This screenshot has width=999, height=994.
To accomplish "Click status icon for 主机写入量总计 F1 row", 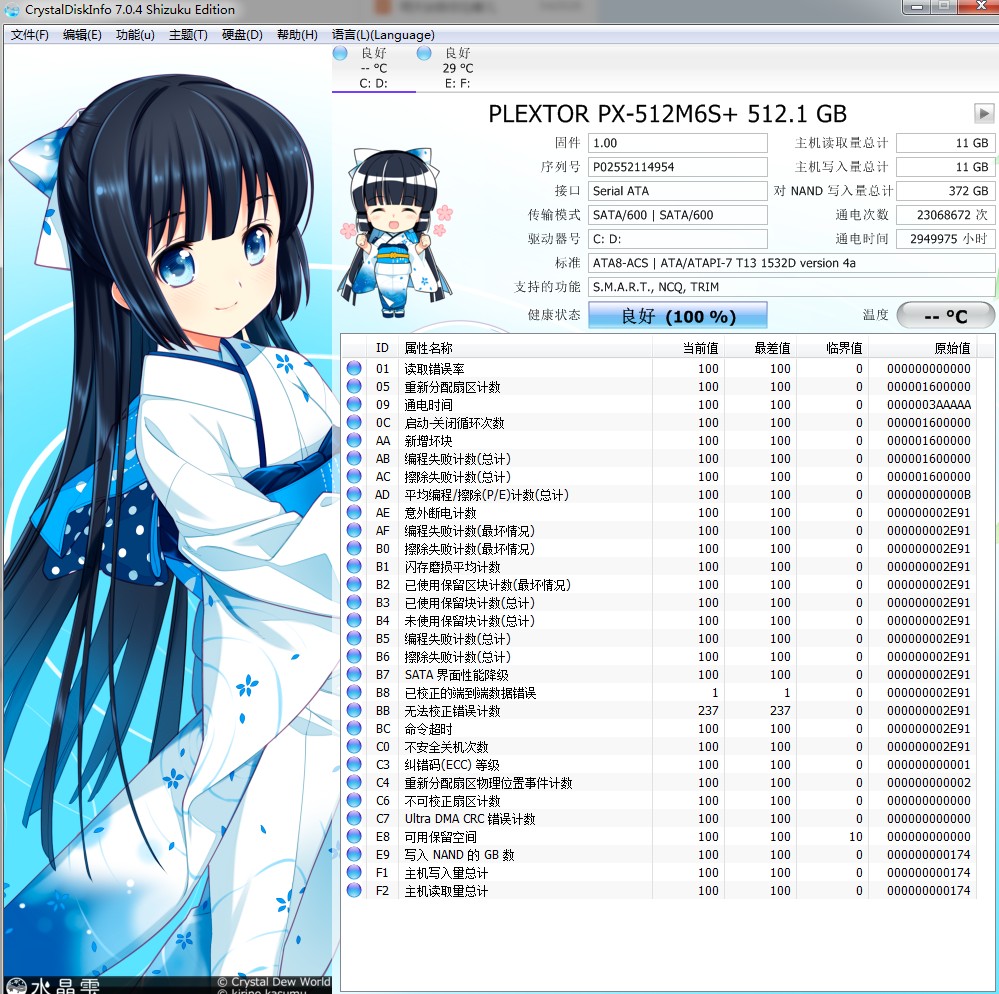I will tap(354, 872).
